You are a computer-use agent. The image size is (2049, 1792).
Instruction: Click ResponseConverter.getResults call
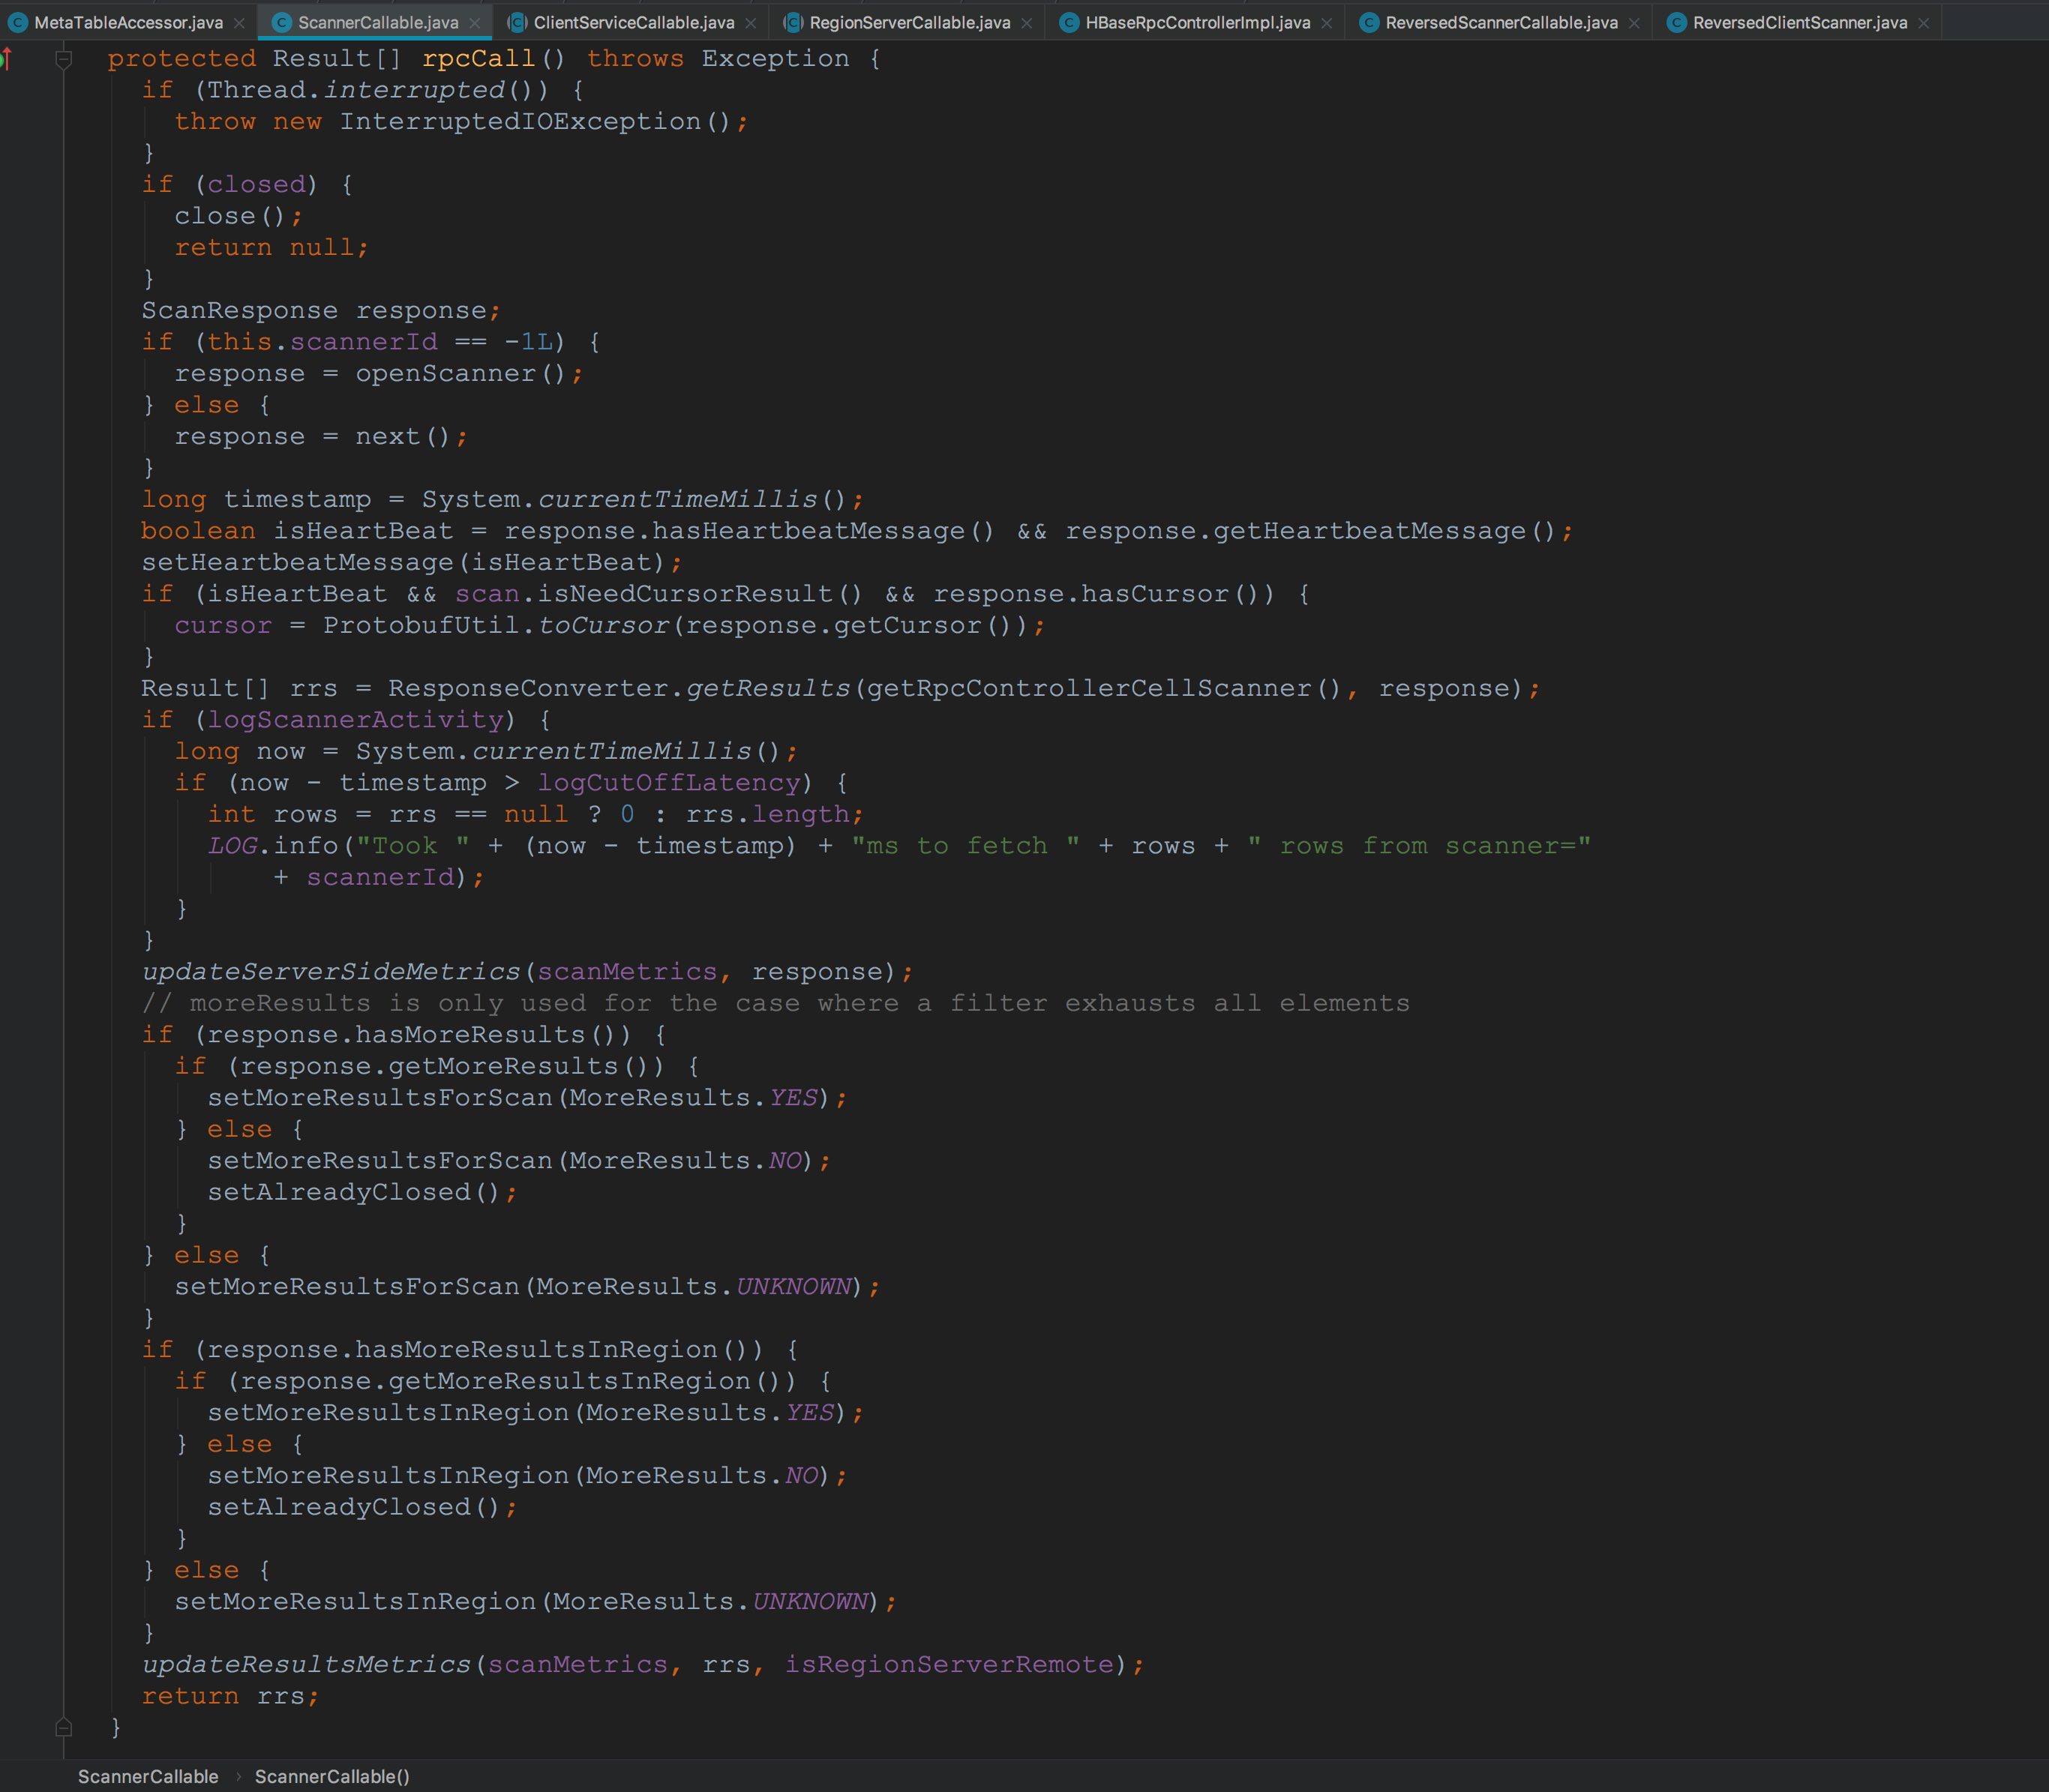coord(619,689)
